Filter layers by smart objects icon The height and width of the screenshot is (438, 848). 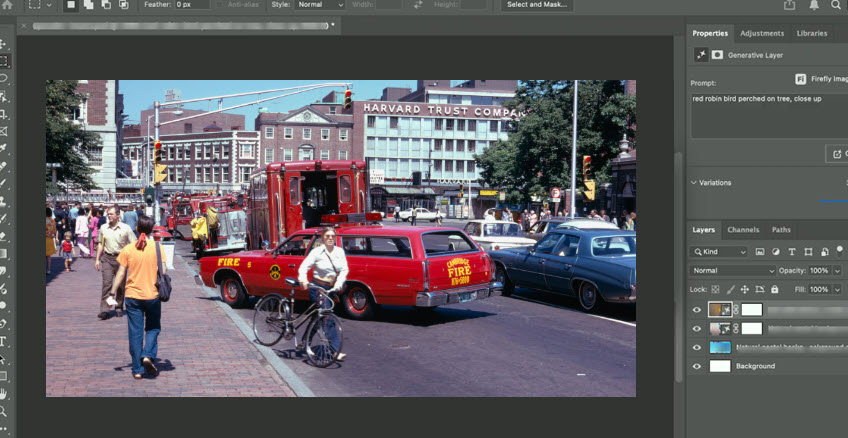pyautogui.click(x=824, y=251)
